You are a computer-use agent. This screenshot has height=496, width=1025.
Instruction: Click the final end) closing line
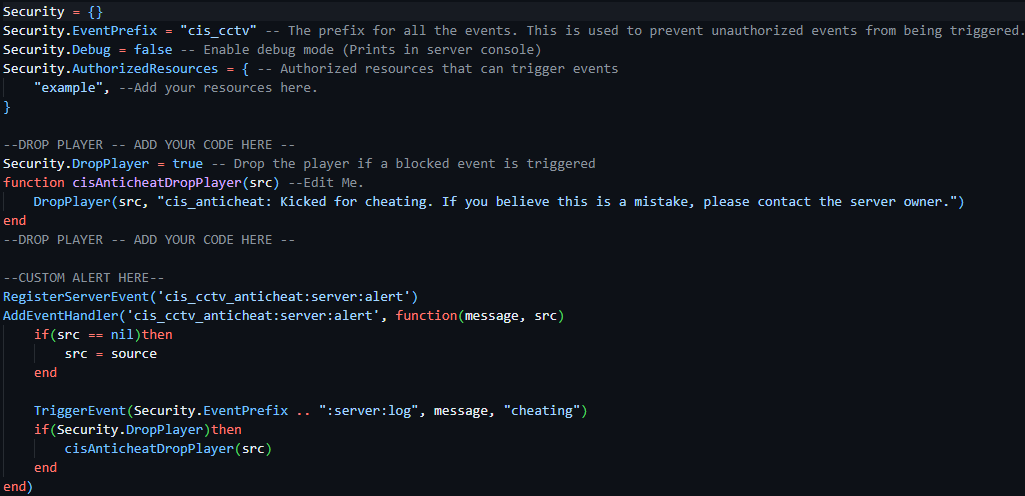[x=18, y=486]
